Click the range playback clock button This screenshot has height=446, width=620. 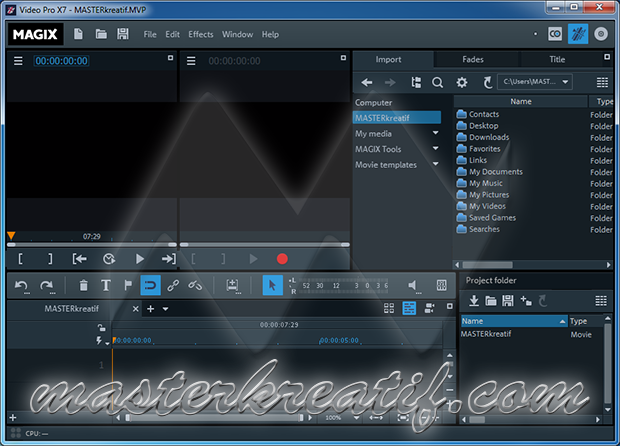(x=109, y=259)
